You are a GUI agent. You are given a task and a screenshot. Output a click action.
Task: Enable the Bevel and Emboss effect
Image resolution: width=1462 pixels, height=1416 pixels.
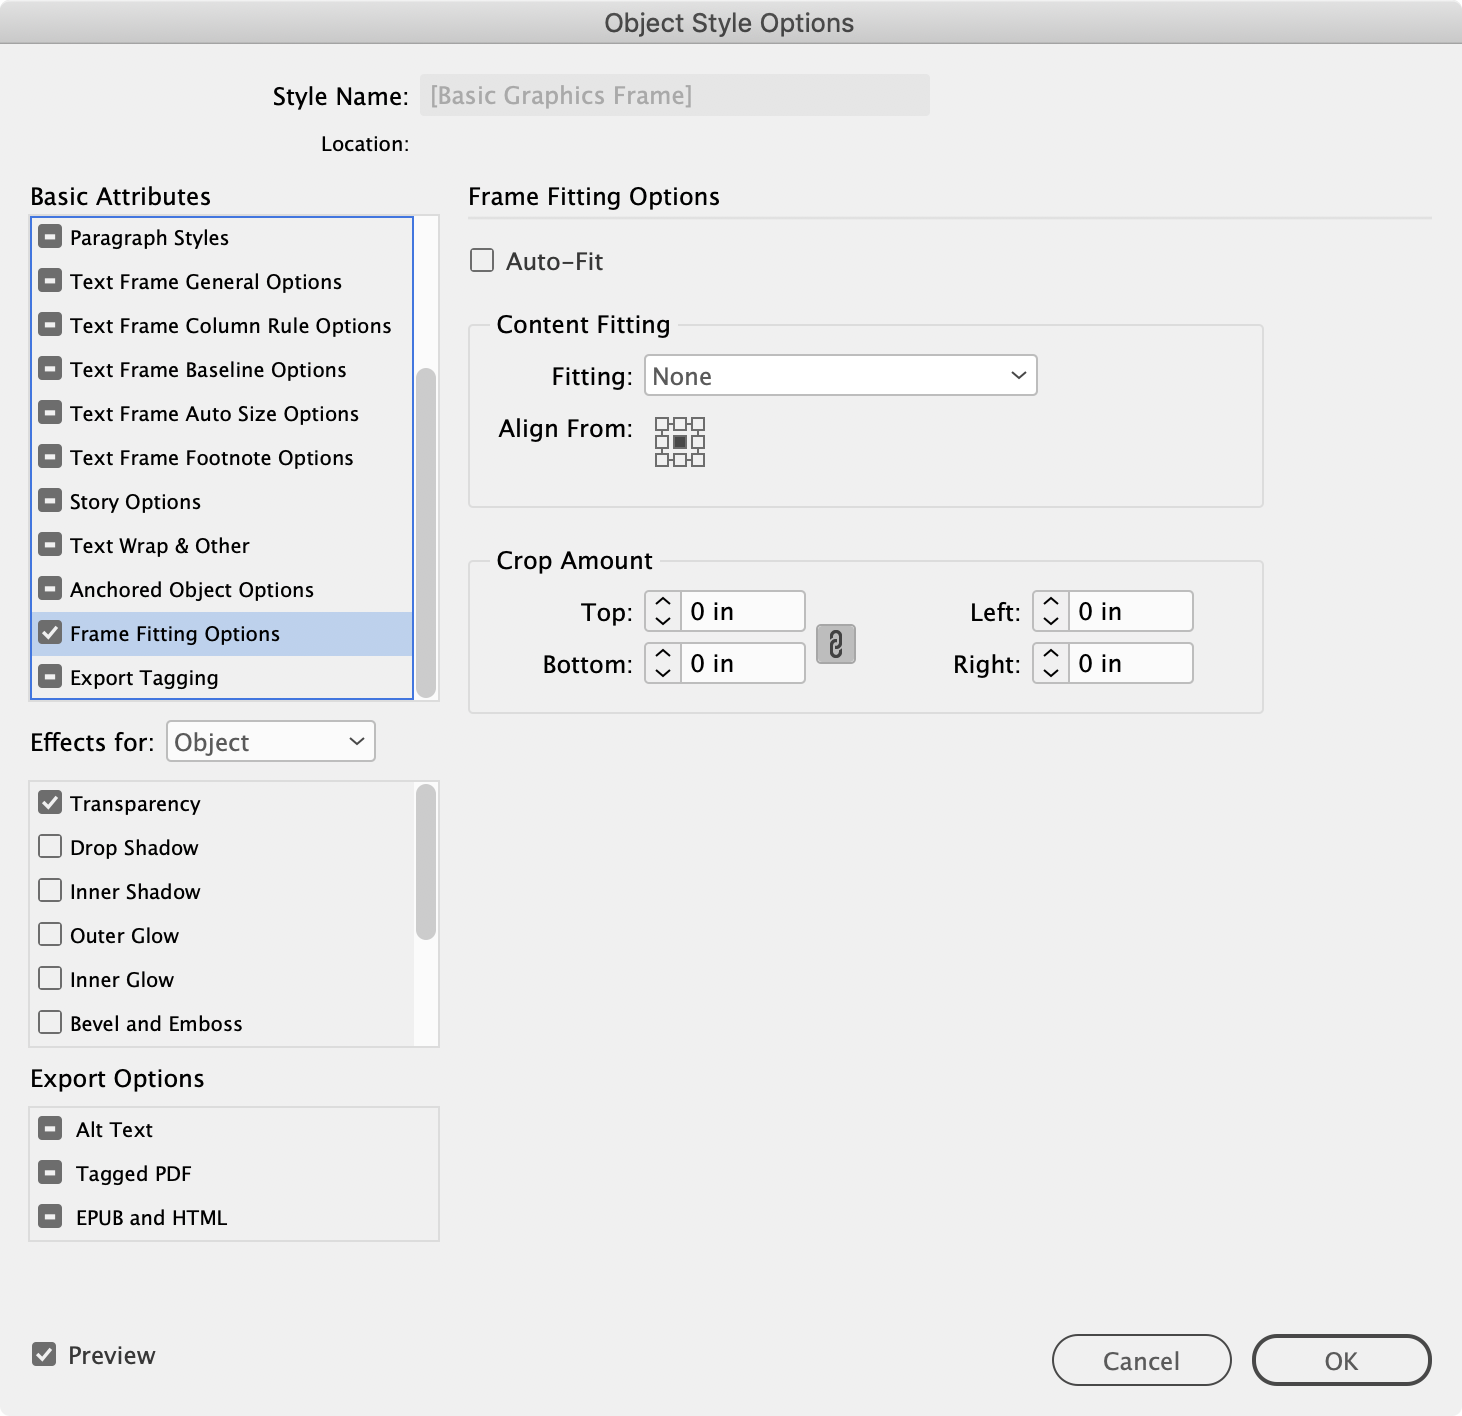[x=50, y=1023]
